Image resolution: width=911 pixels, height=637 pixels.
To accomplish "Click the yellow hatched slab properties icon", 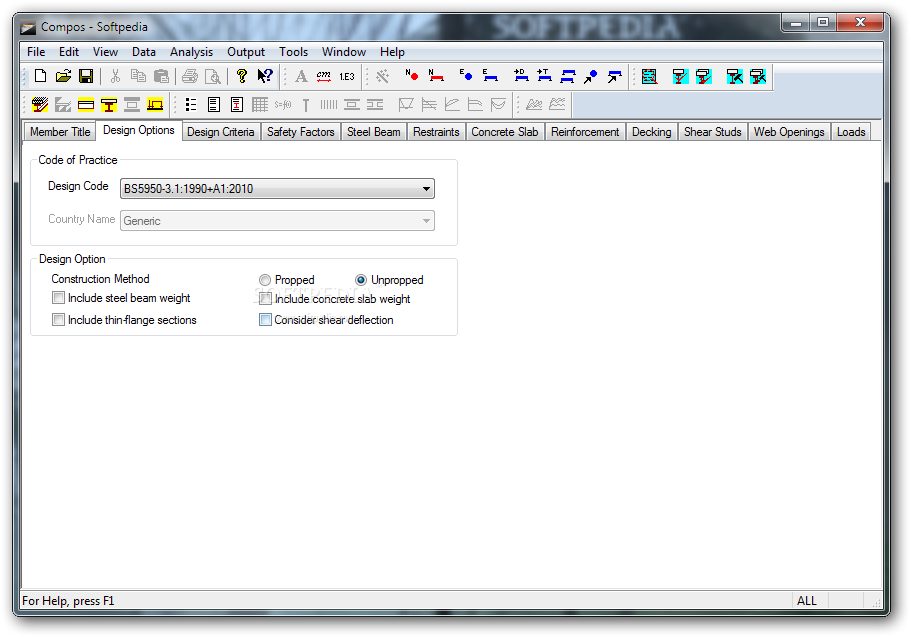I will click(40, 105).
